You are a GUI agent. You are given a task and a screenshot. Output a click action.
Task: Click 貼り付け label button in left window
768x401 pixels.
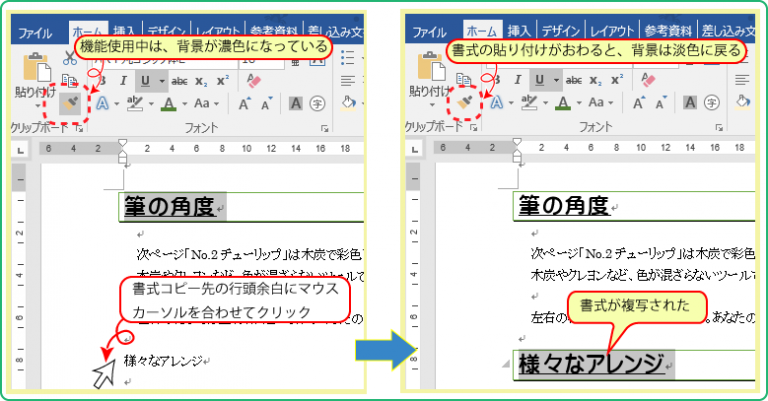pos(34,92)
